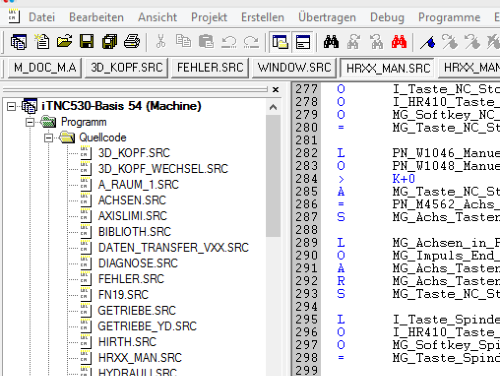
Task: Open the Übertragen menu
Action: [x=327, y=17]
